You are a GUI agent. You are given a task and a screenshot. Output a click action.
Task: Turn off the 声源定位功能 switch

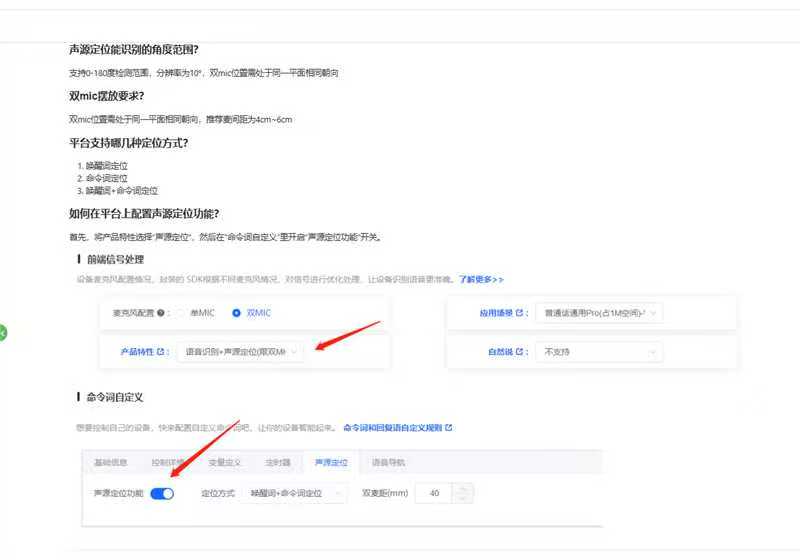tap(162, 493)
